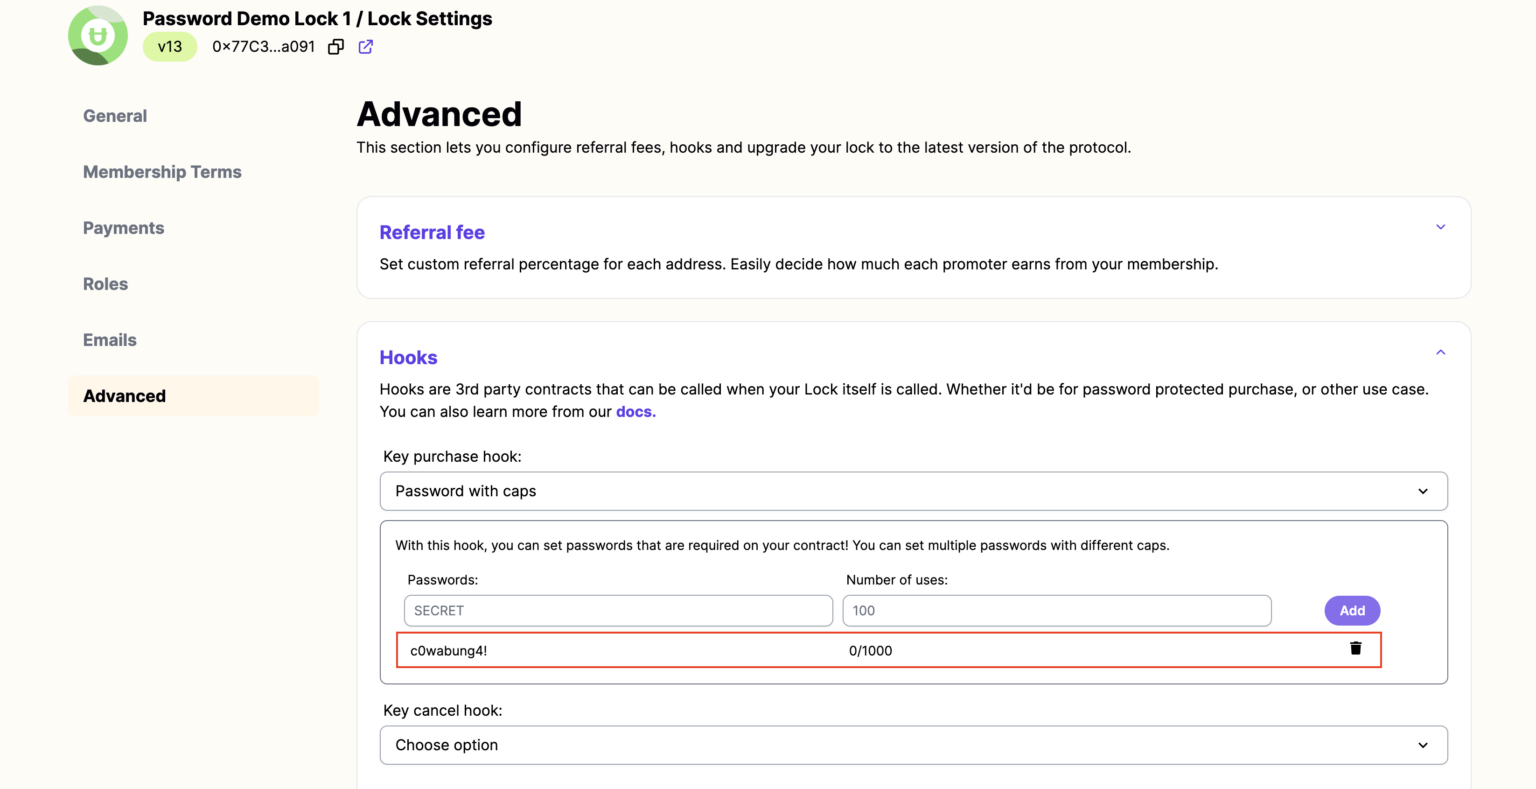This screenshot has height=789, width=1536.
Task: Open the lock in block explorer
Action: pyautogui.click(x=365, y=46)
